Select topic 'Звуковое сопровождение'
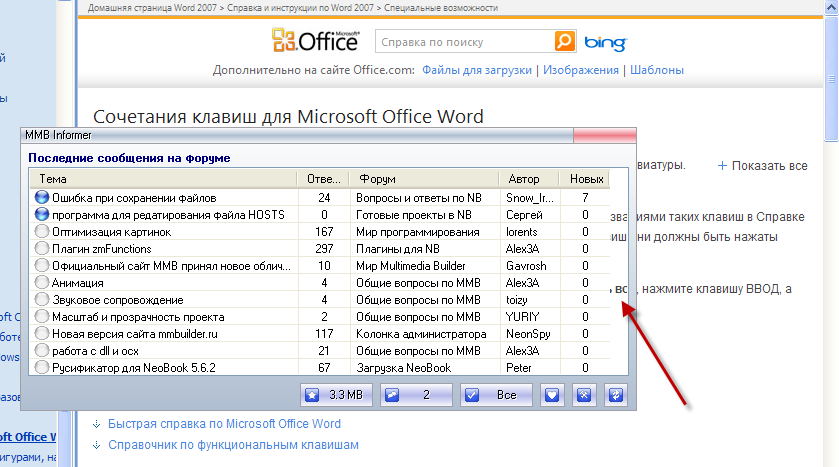839x467 pixels. [118, 300]
